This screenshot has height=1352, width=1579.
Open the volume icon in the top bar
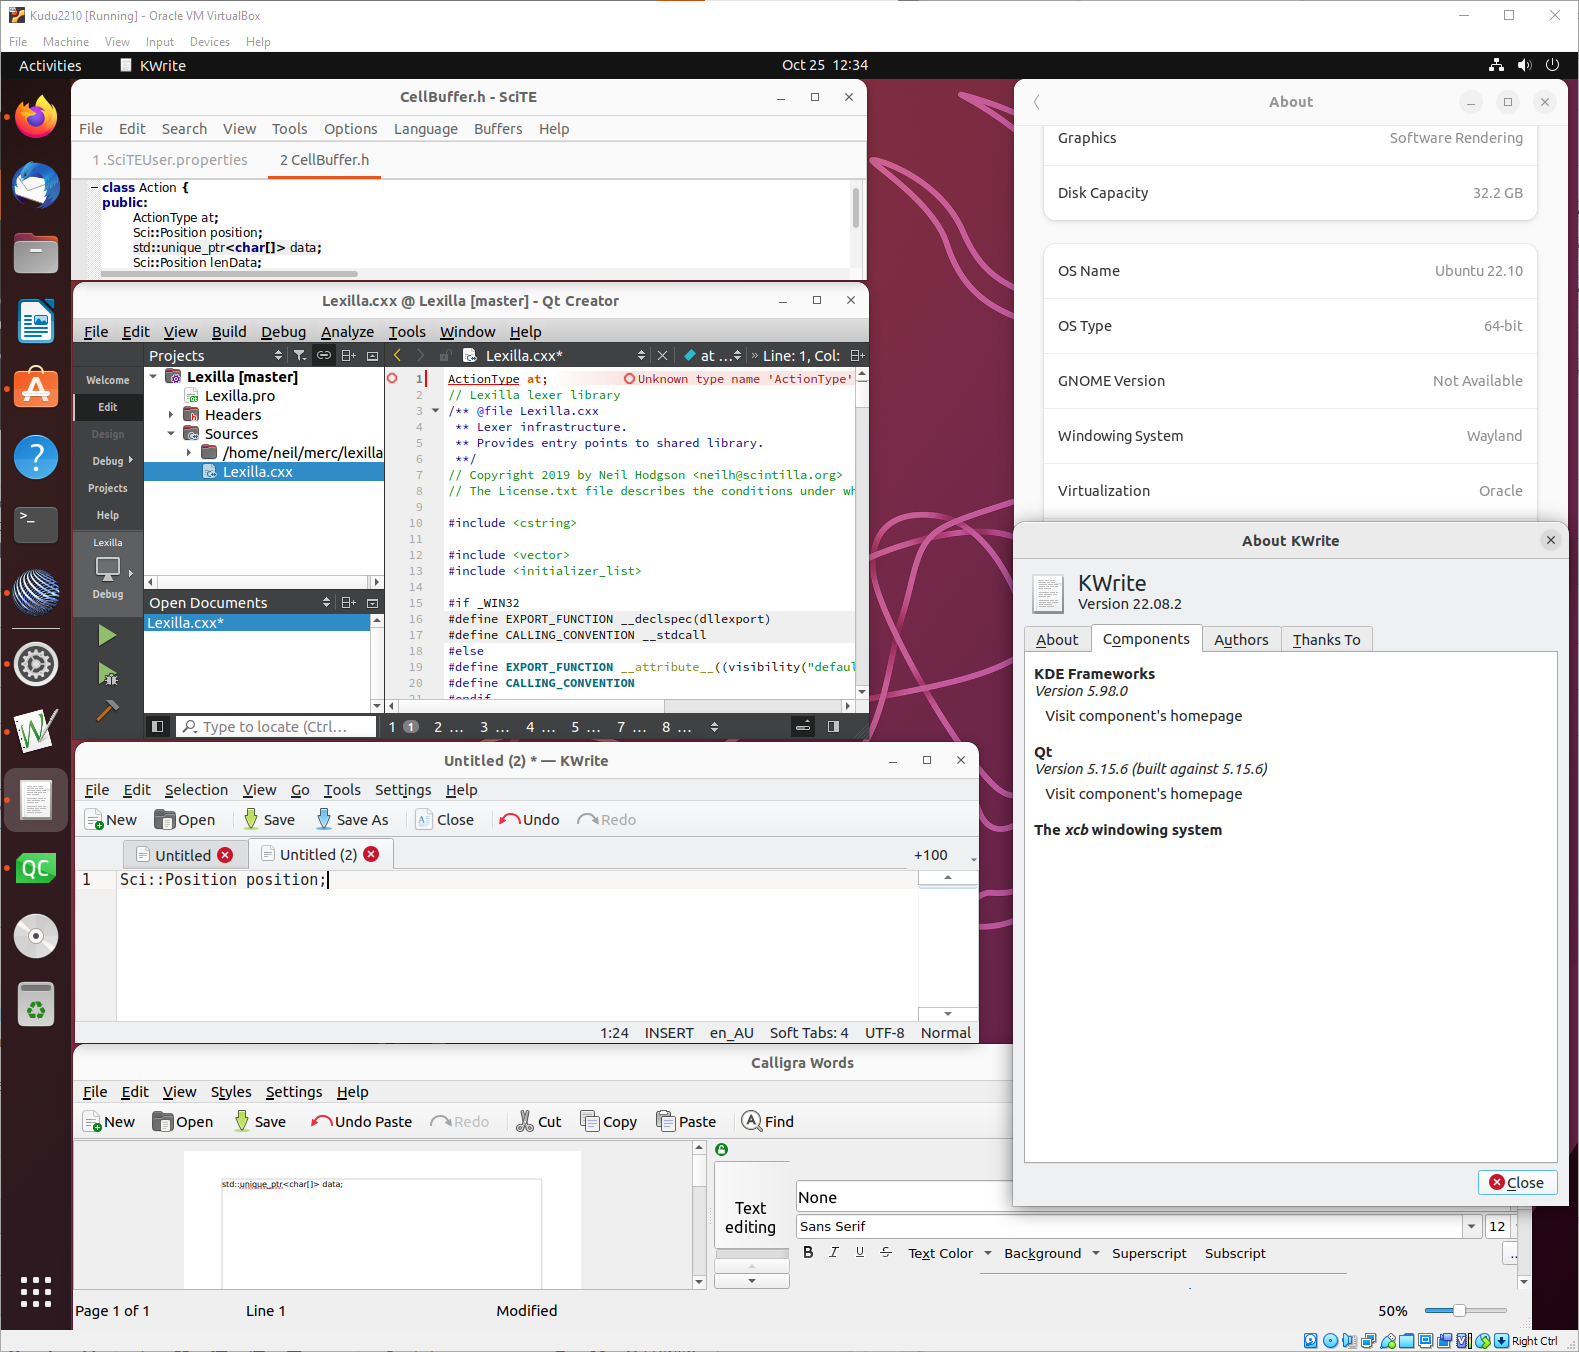tap(1524, 65)
